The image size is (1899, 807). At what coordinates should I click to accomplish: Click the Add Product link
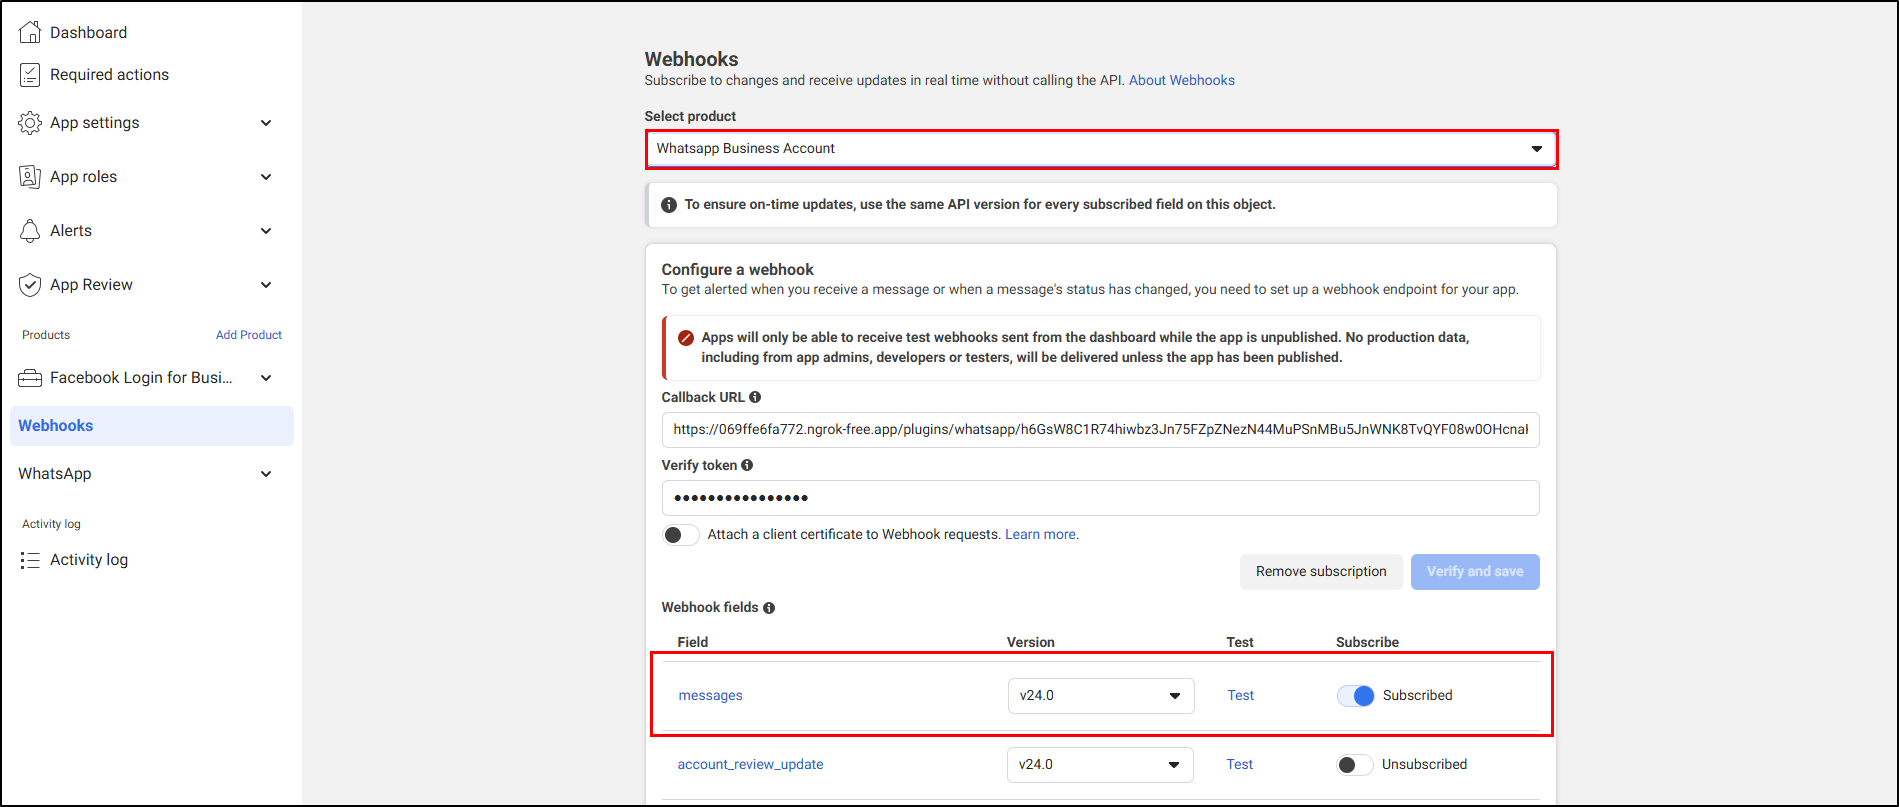pyautogui.click(x=249, y=335)
